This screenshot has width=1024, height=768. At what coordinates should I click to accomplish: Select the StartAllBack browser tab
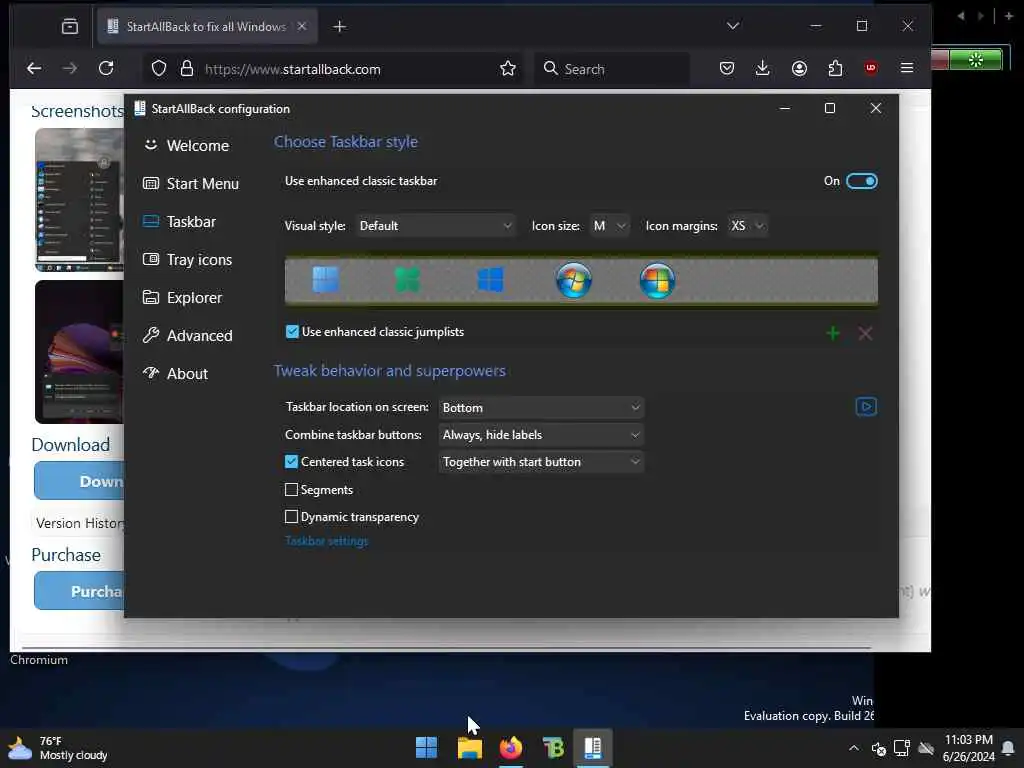206,27
